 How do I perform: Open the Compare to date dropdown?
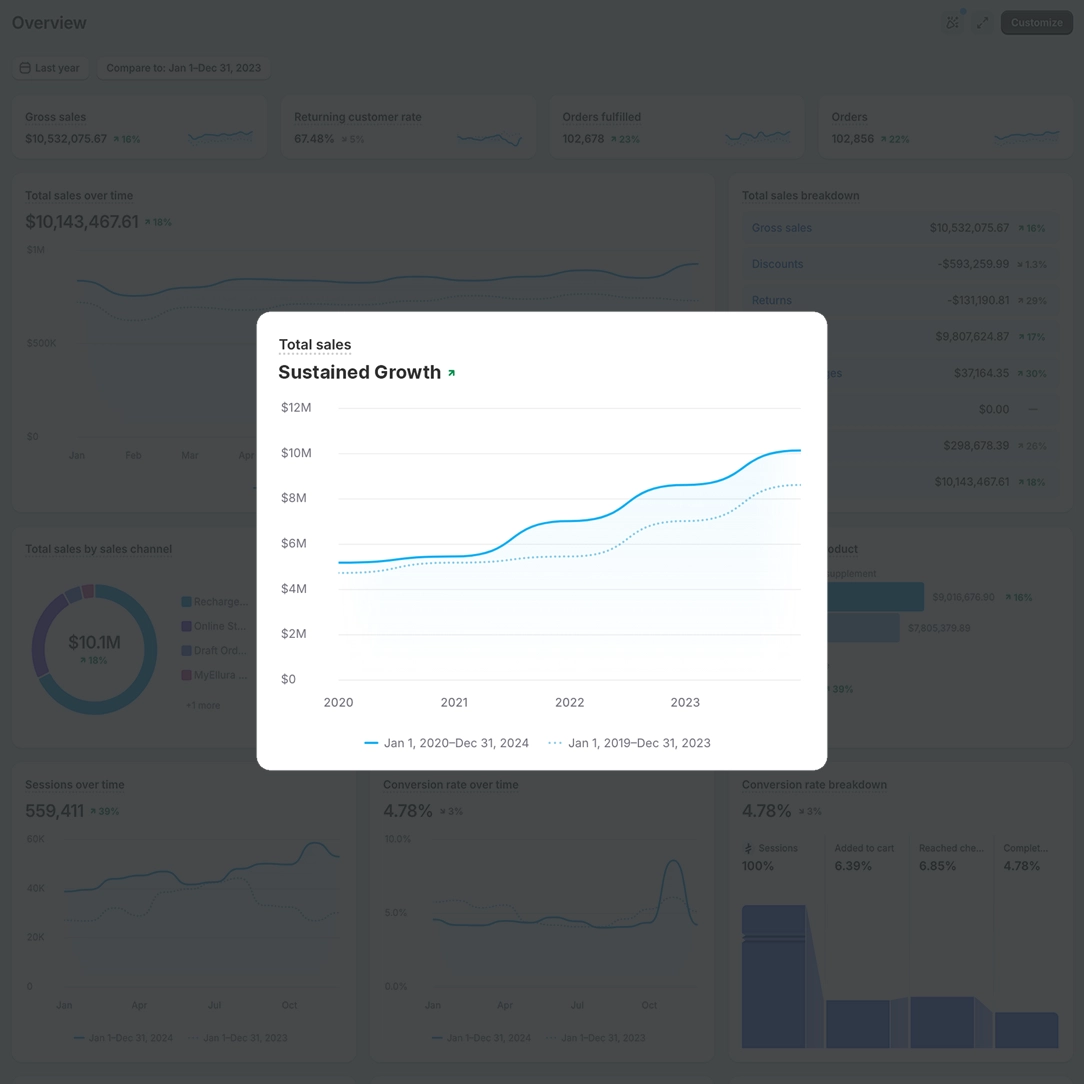[183, 68]
